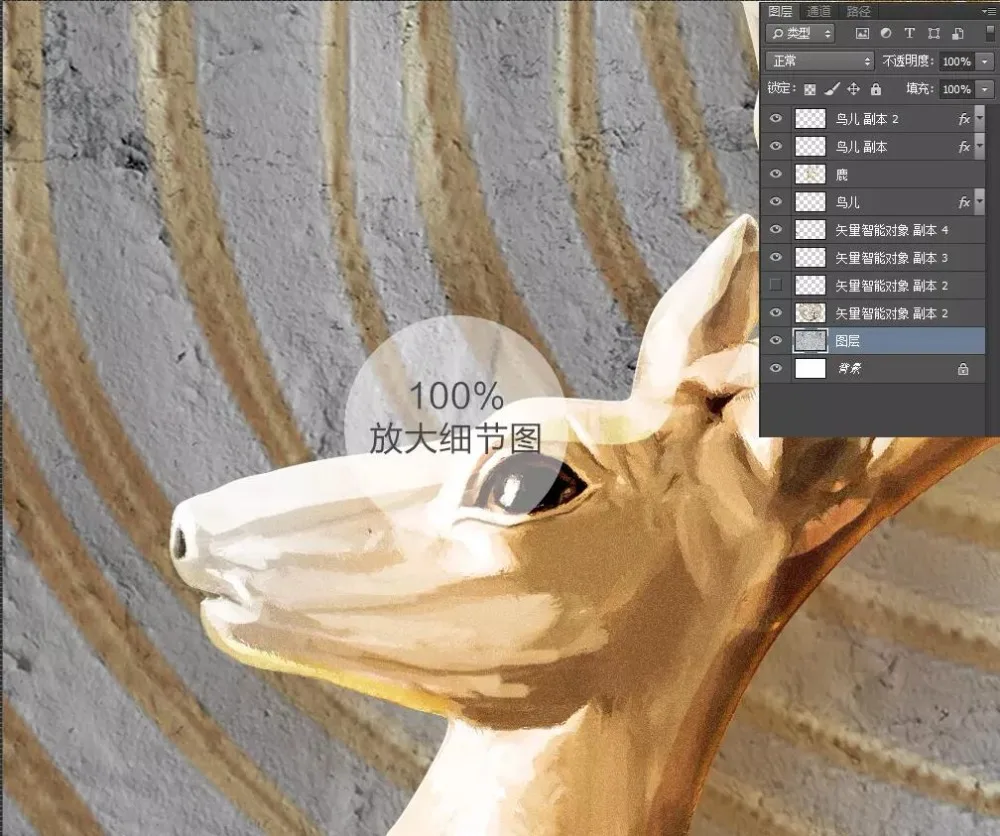
Task: Click the lock icon on 背景 layer
Action: [963, 369]
